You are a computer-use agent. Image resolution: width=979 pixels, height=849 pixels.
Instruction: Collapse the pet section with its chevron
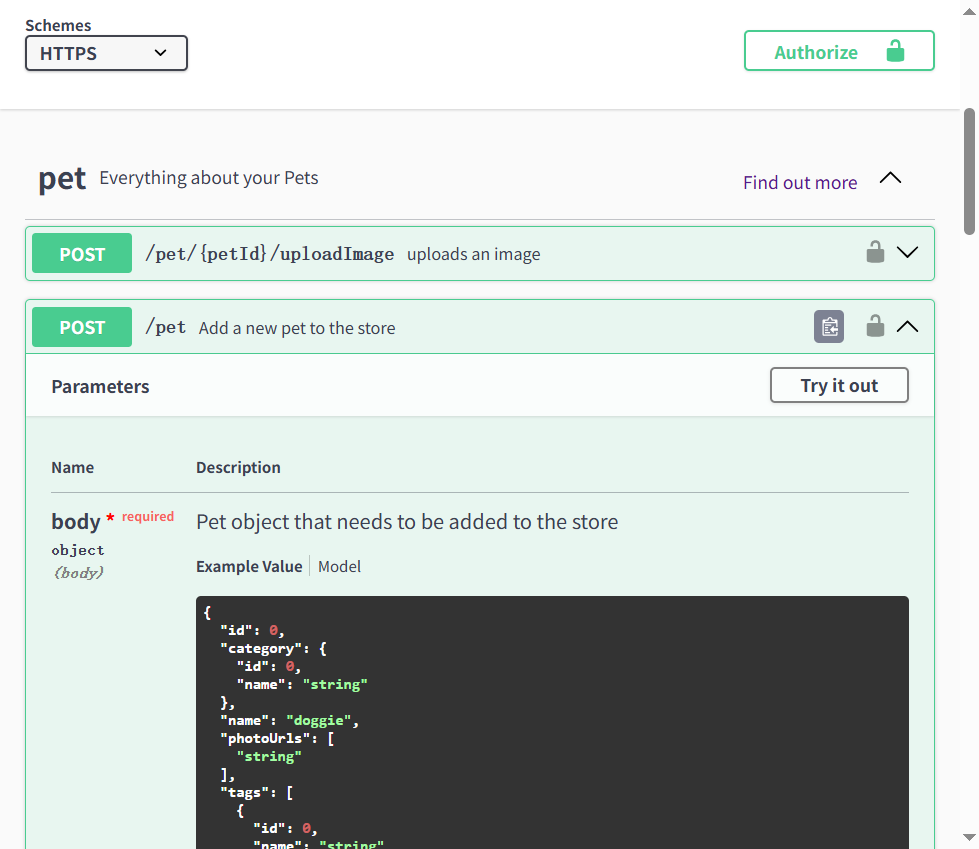(x=889, y=179)
